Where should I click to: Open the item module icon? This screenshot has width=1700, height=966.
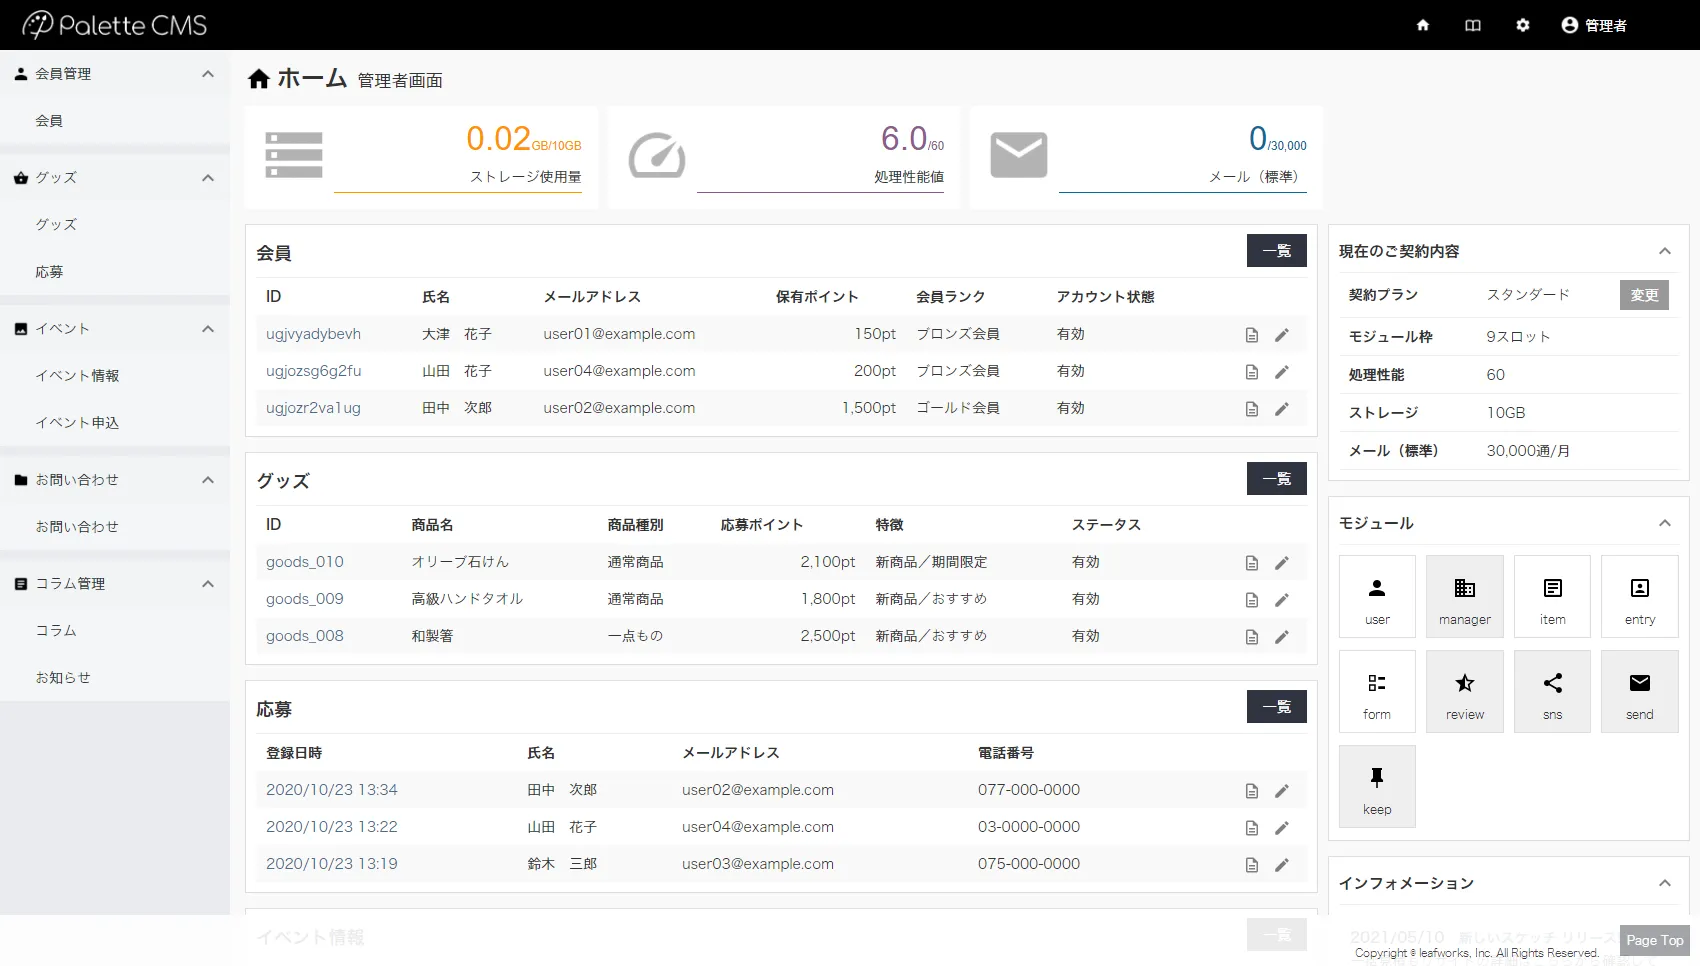(1552, 596)
